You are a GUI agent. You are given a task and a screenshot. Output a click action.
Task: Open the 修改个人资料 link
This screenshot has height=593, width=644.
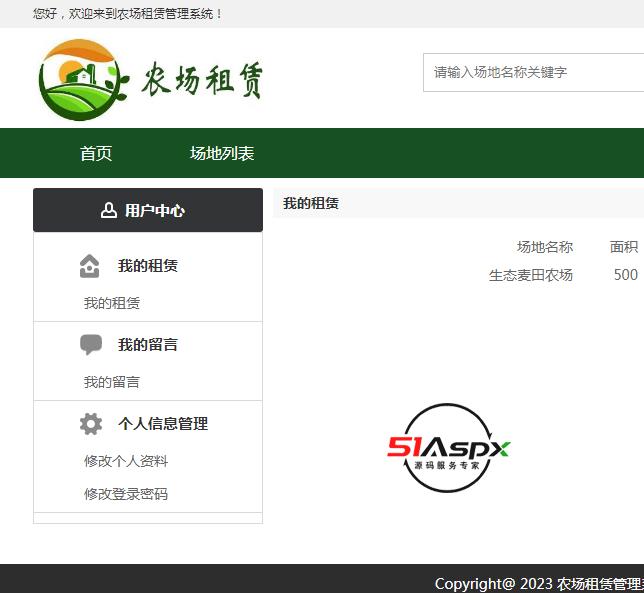[126, 461]
